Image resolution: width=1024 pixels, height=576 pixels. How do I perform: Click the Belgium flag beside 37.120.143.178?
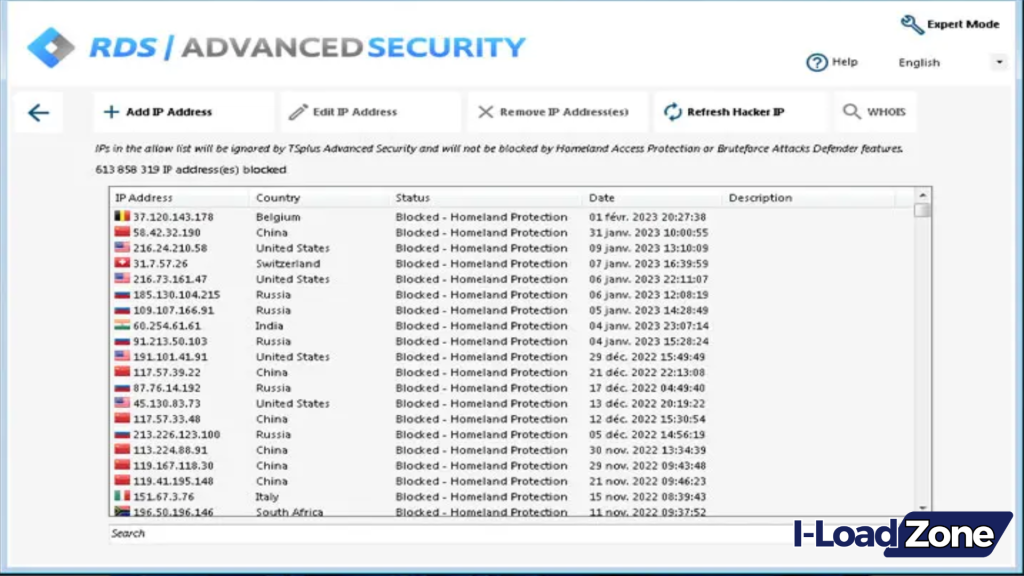(x=122, y=217)
